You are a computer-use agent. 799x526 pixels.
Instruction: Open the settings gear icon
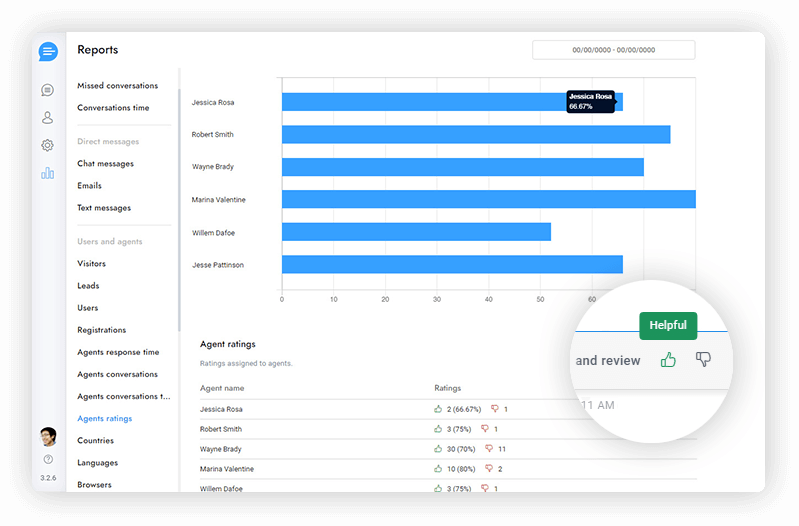click(x=48, y=145)
